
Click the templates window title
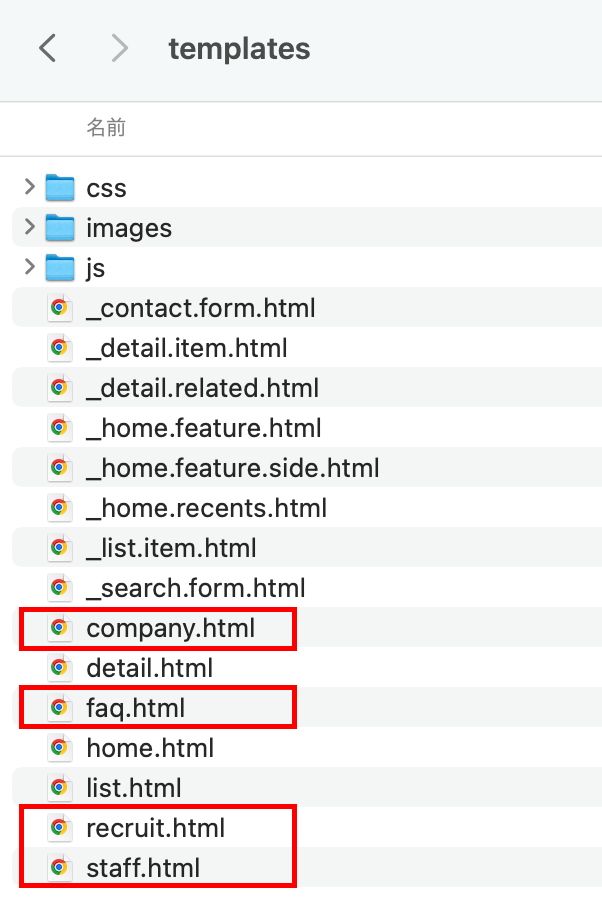pos(239,48)
